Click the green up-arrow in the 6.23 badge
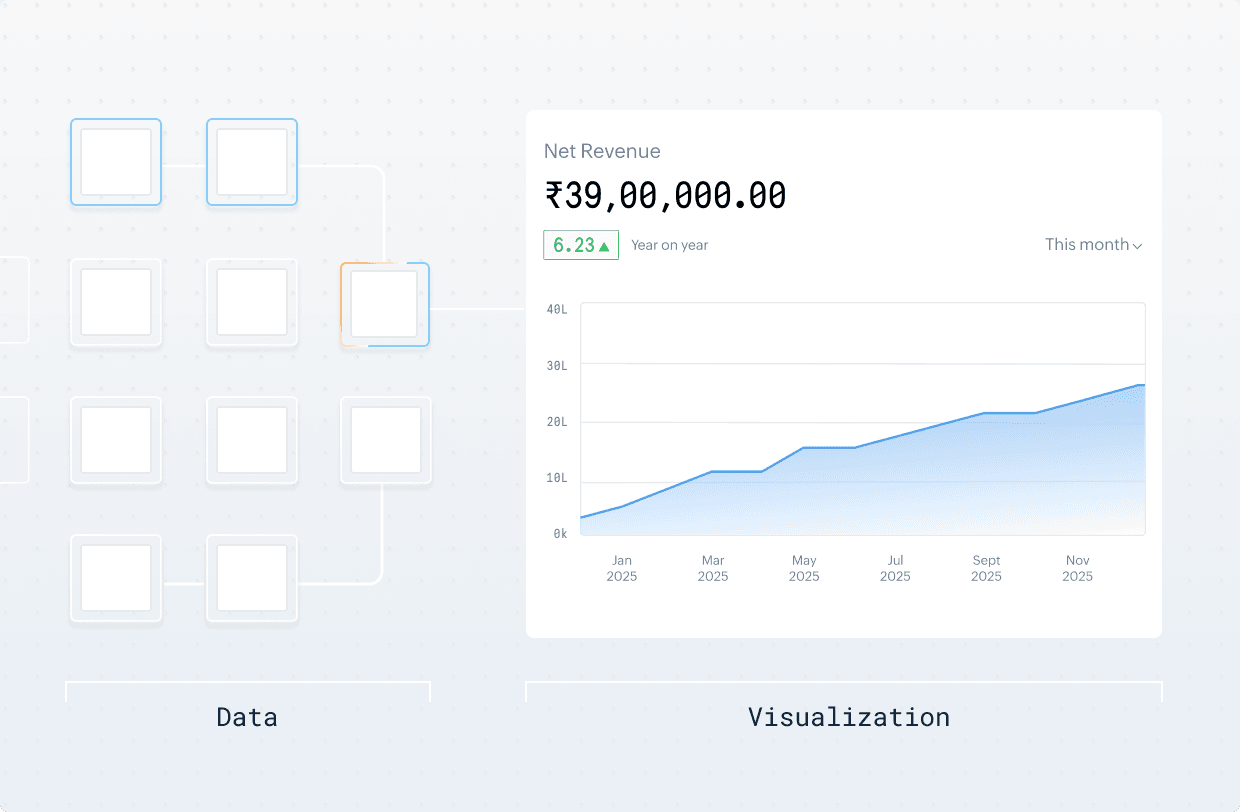The height and width of the screenshot is (812, 1240). (604, 246)
